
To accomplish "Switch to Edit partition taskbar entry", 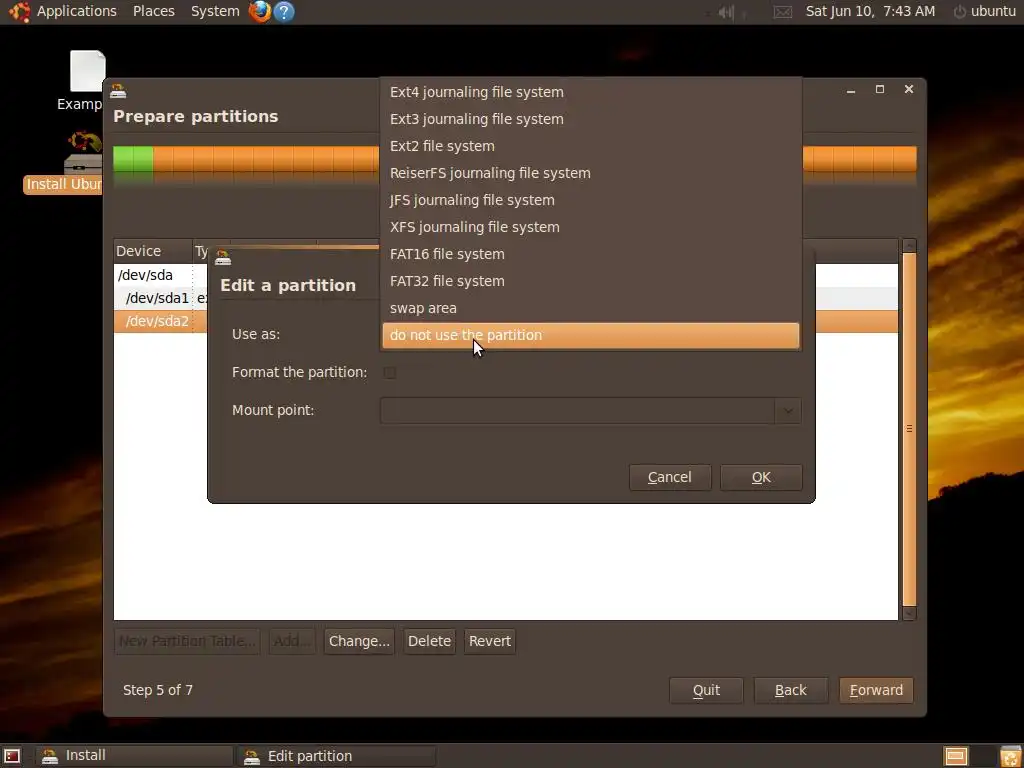I will click(337, 756).
